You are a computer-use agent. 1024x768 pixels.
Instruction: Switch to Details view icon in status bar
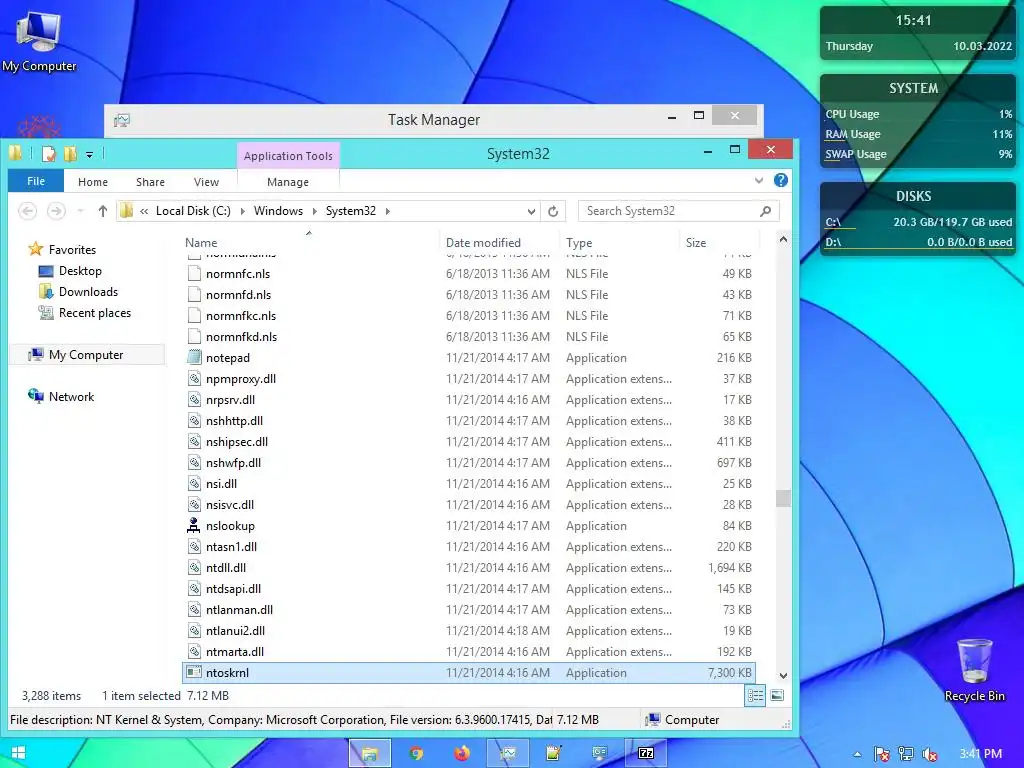pos(755,696)
